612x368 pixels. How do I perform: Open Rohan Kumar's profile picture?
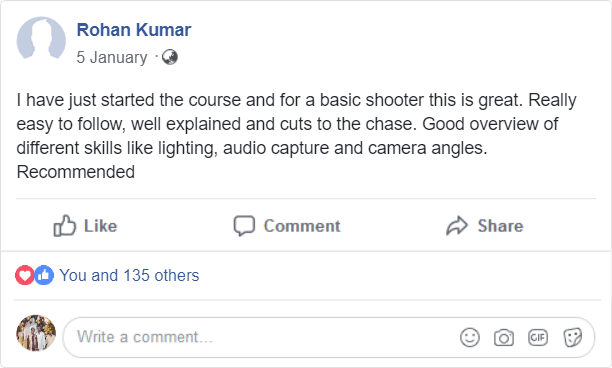tap(41, 38)
